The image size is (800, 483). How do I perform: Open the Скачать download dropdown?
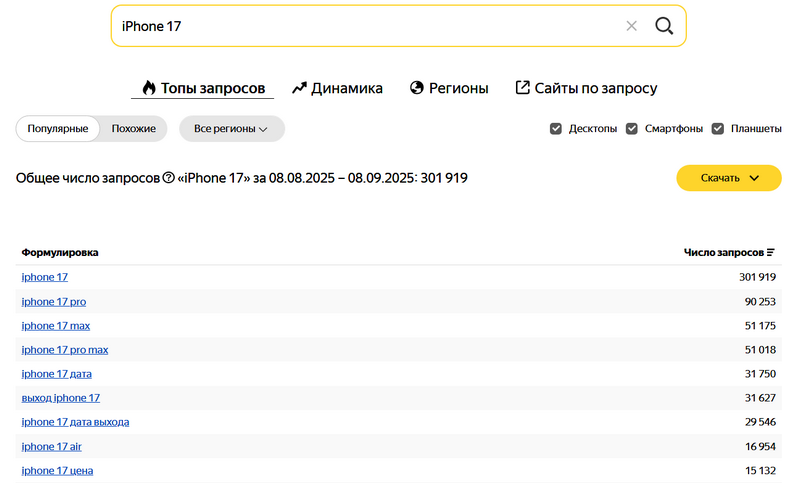(728, 178)
